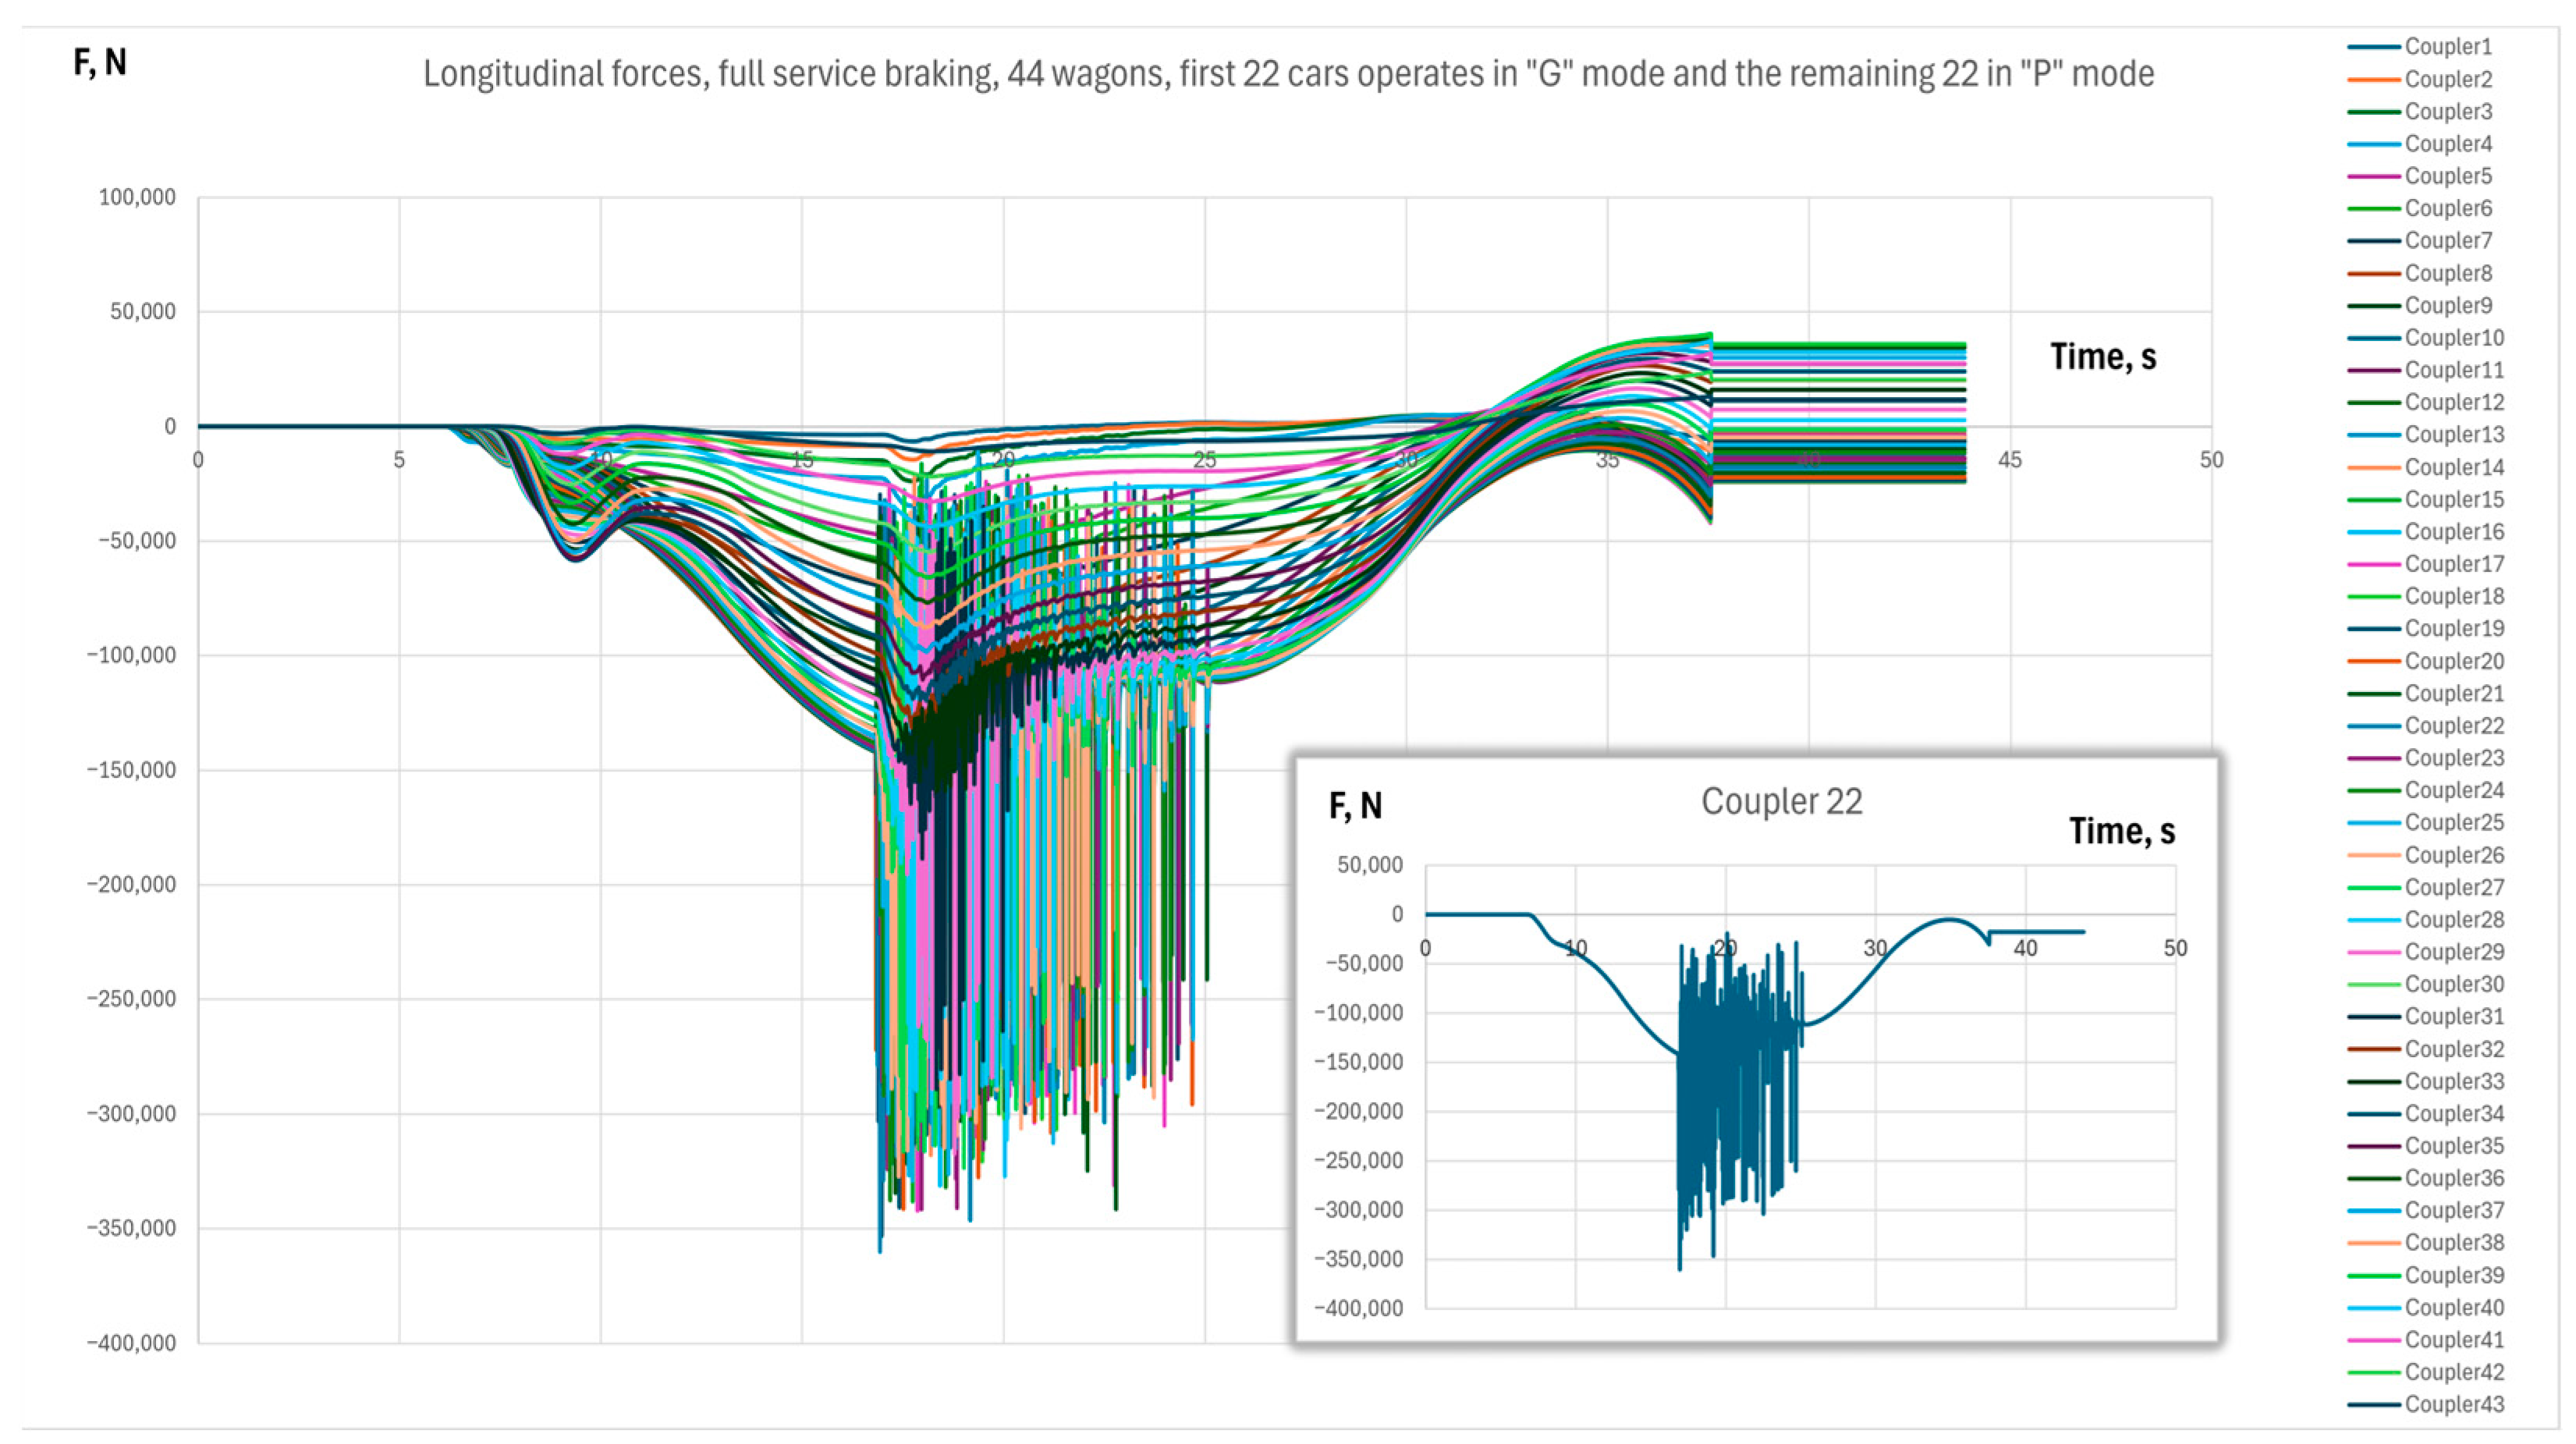Click the Coupler43 legend entry
This screenshot has height=1444, width=2576.
2454,1404
